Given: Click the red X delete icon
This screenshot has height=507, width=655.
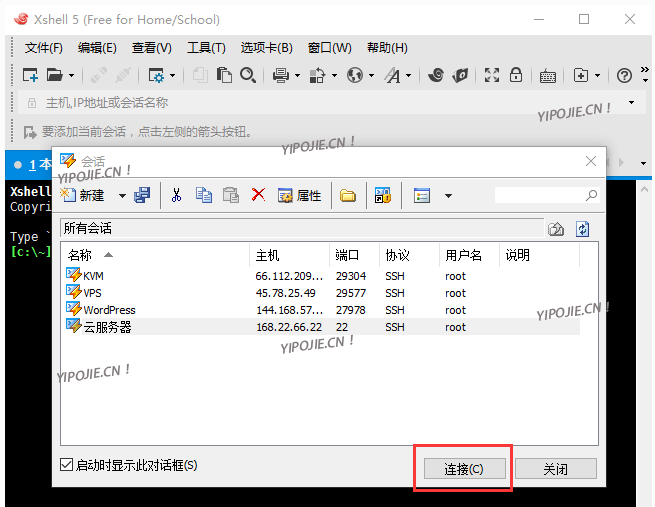Looking at the screenshot, I should coord(258,195).
